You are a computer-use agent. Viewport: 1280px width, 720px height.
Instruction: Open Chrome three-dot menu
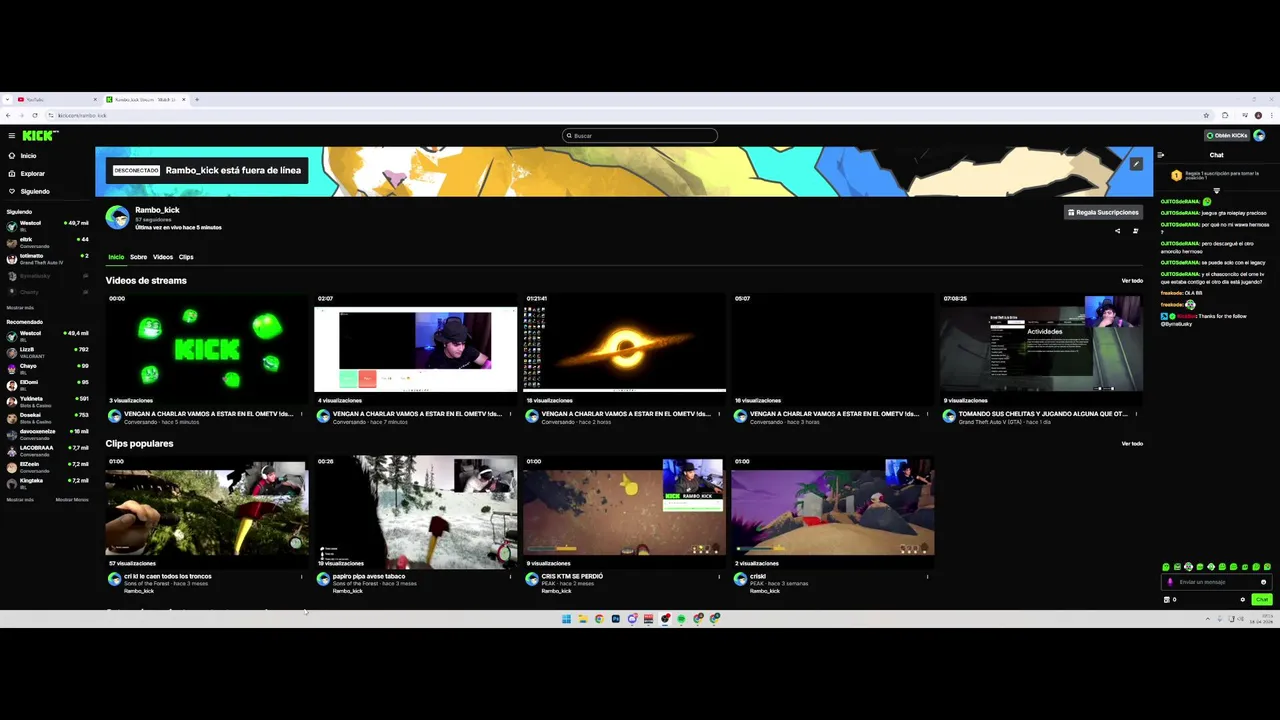coord(1272,115)
